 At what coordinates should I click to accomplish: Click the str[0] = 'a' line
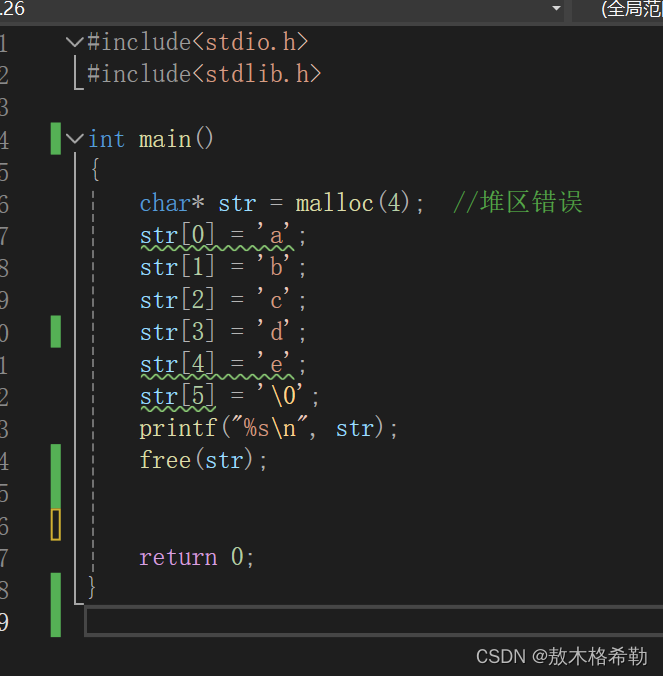click(223, 236)
